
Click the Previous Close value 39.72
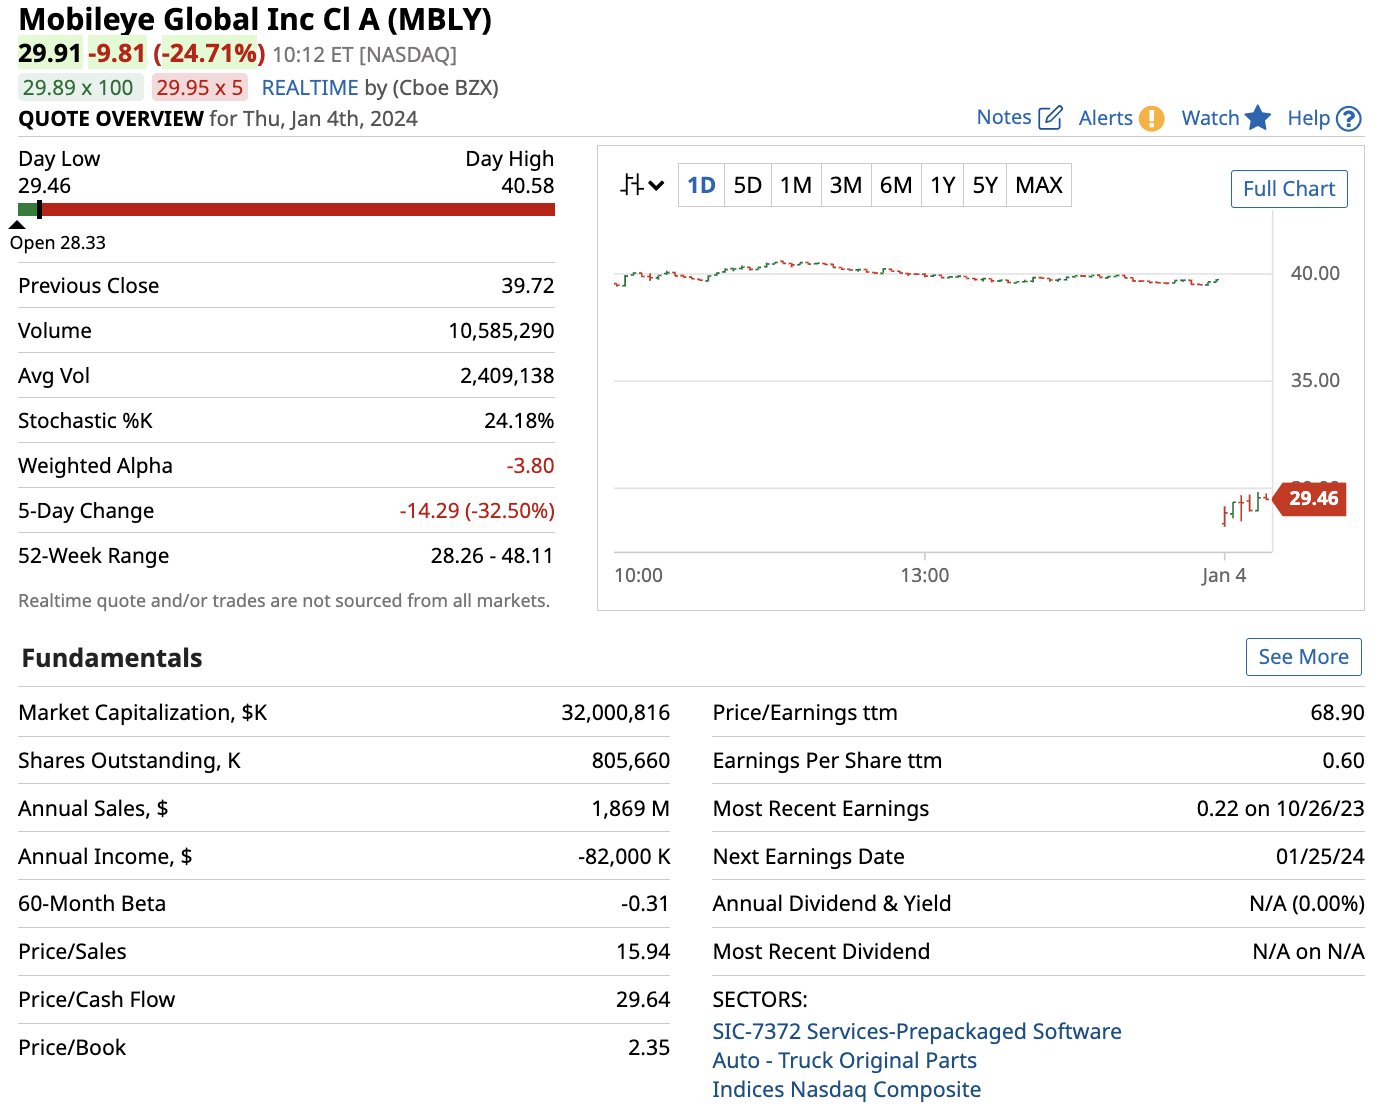tap(527, 286)
